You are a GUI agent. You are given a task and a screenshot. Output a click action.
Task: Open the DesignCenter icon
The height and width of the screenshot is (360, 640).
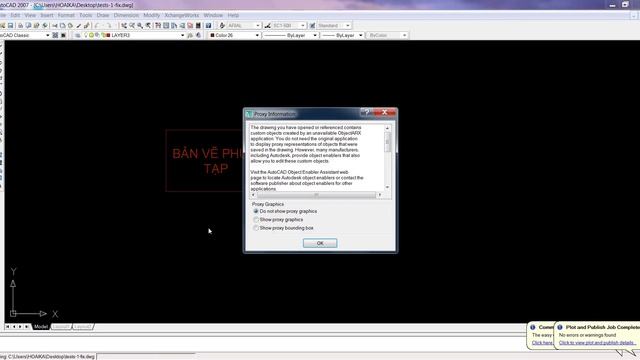click(166, 25)
